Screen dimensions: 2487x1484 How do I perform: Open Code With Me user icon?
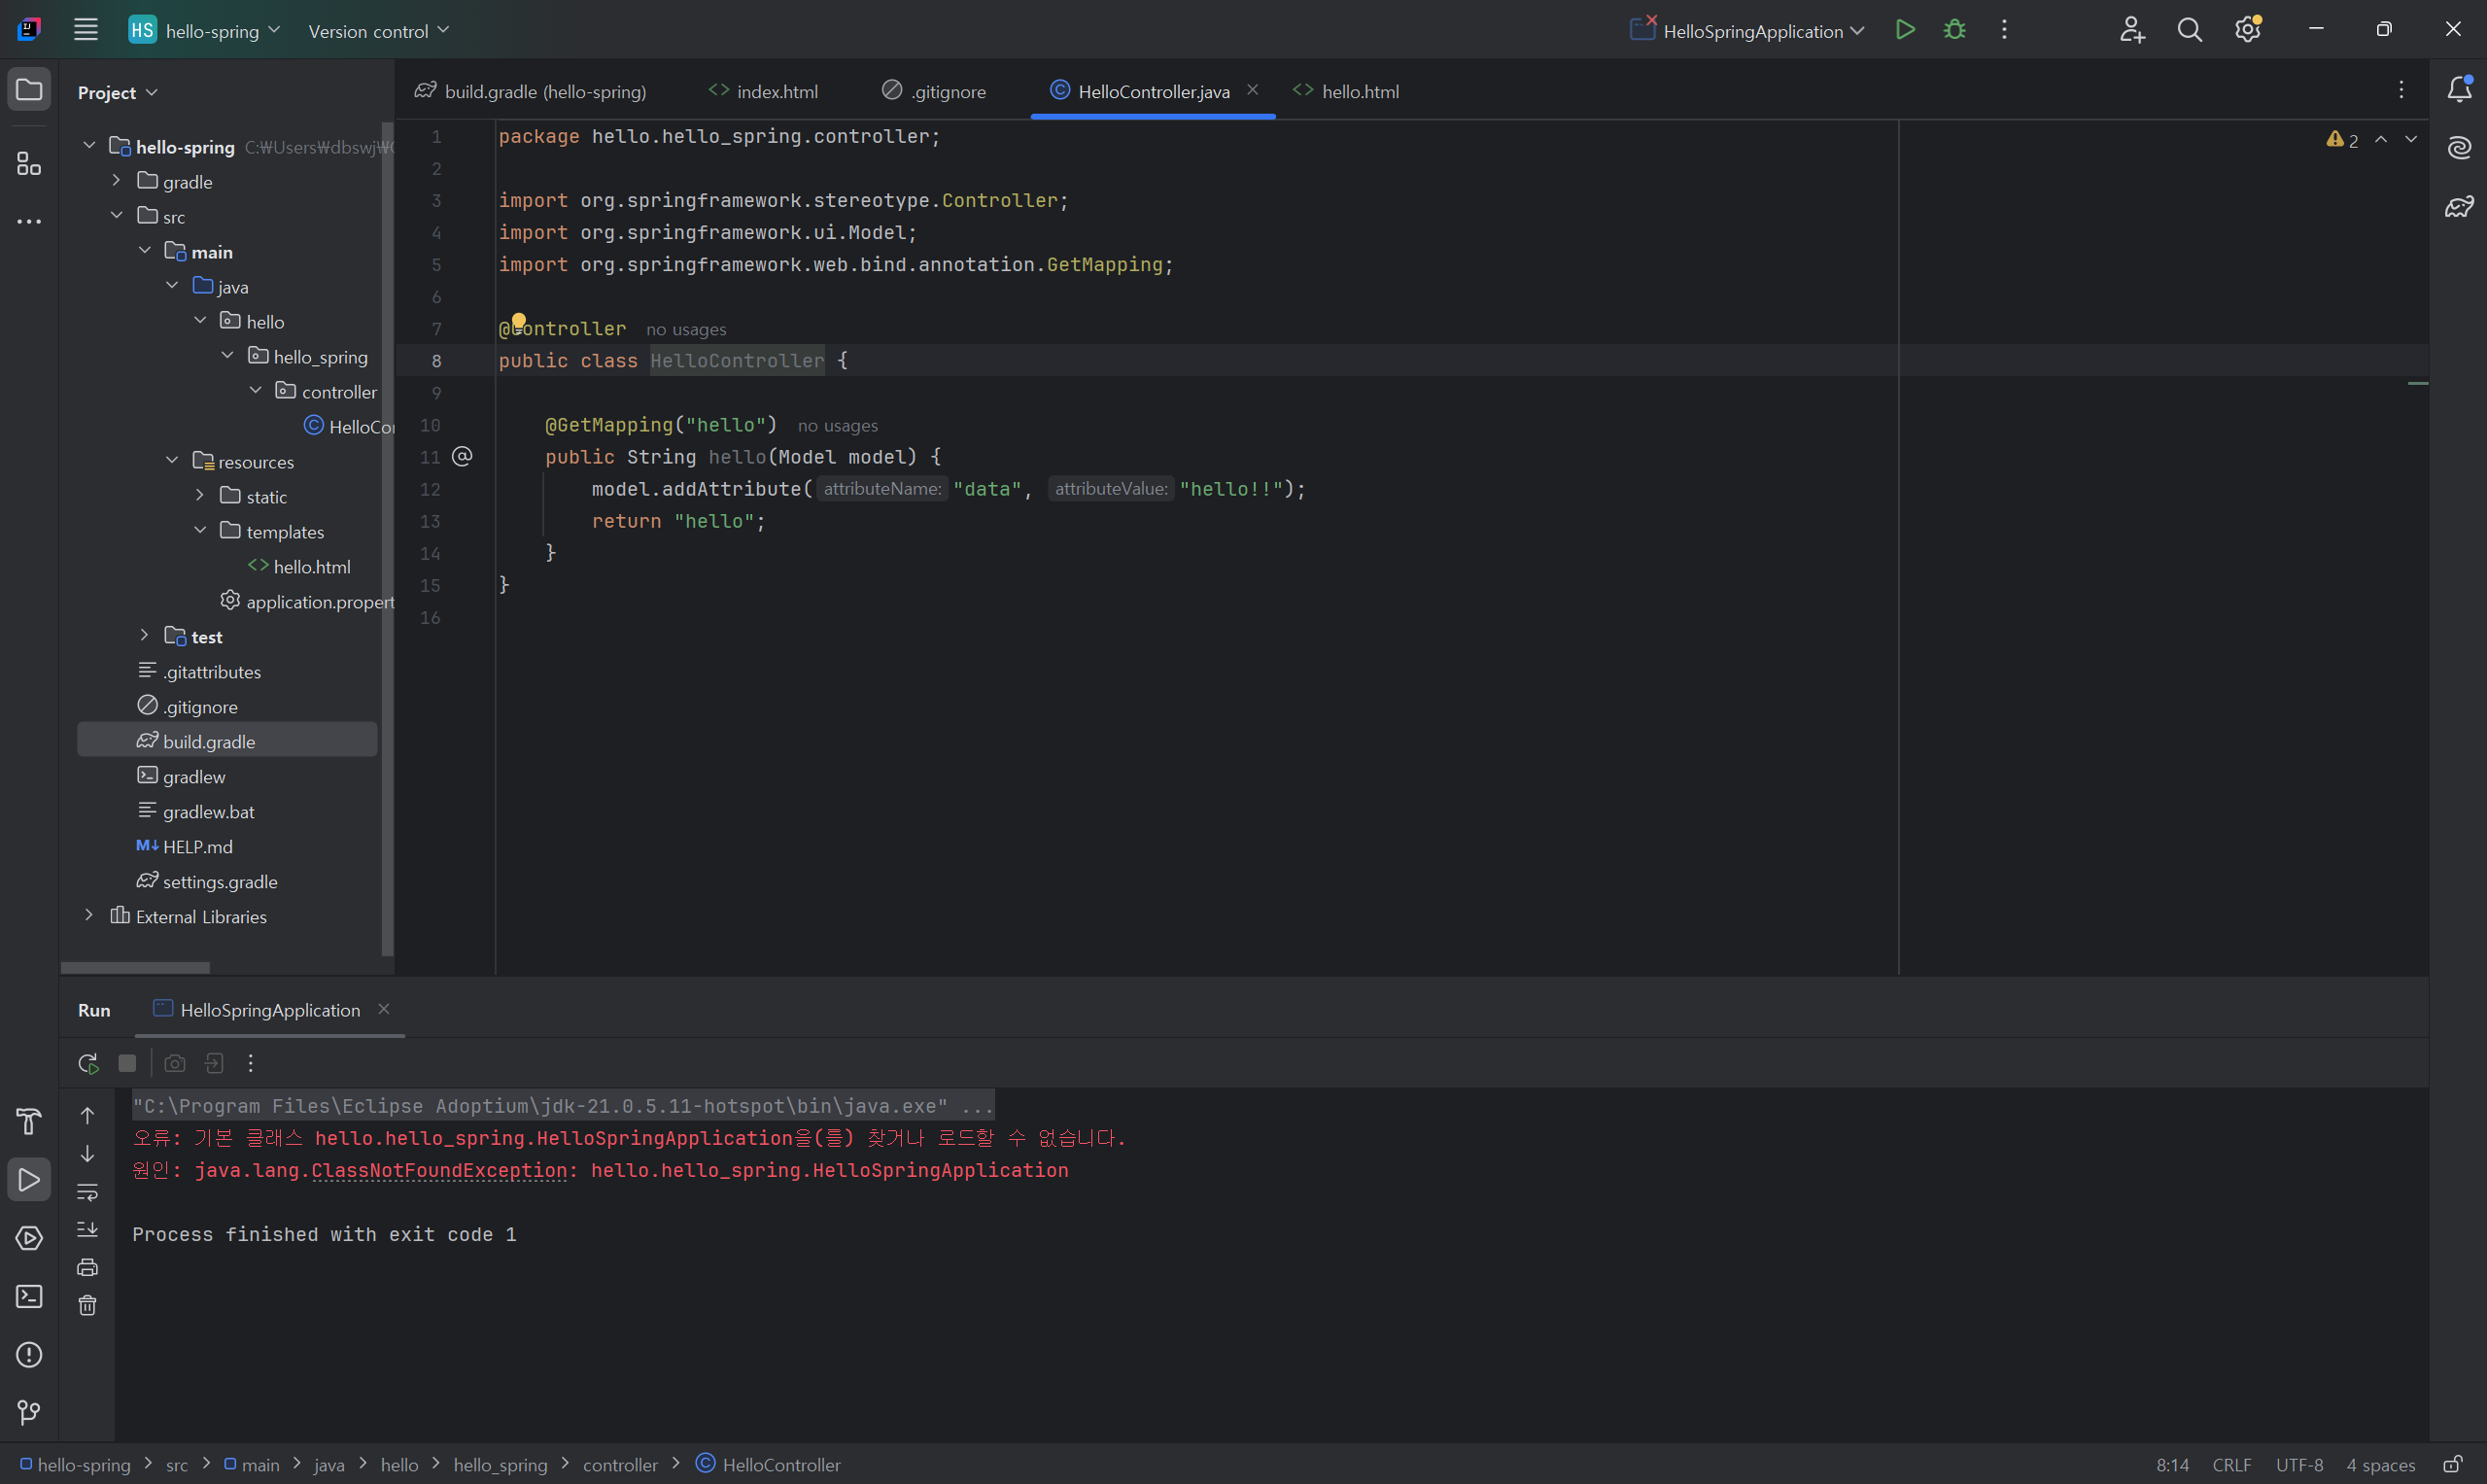click(2131, 30)
